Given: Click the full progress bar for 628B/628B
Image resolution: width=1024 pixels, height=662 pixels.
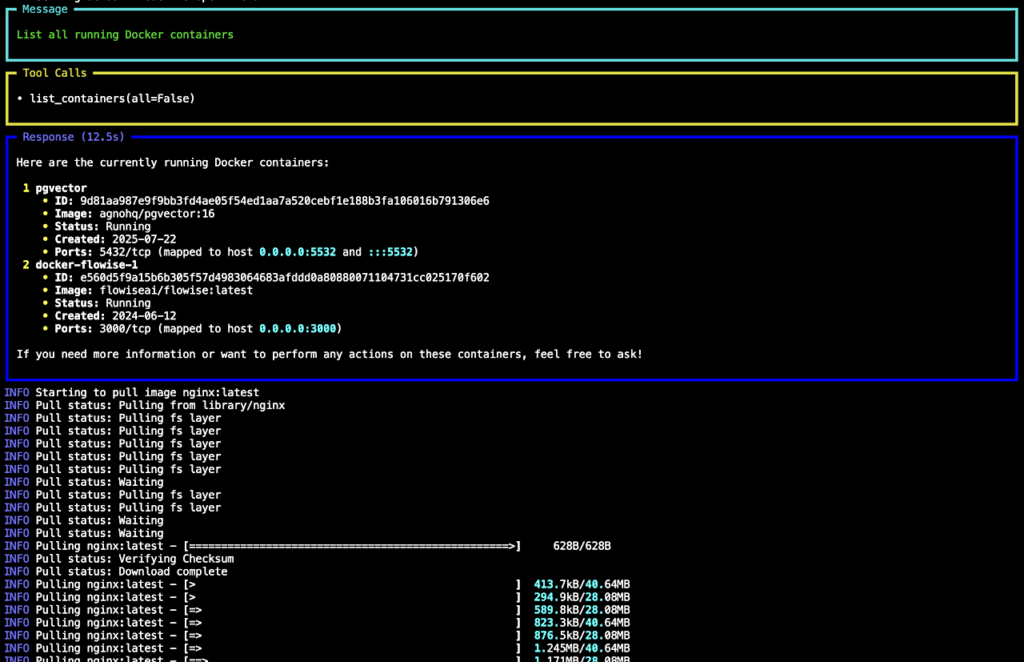Looking at the screenshot, I should [x=352, y=546].
